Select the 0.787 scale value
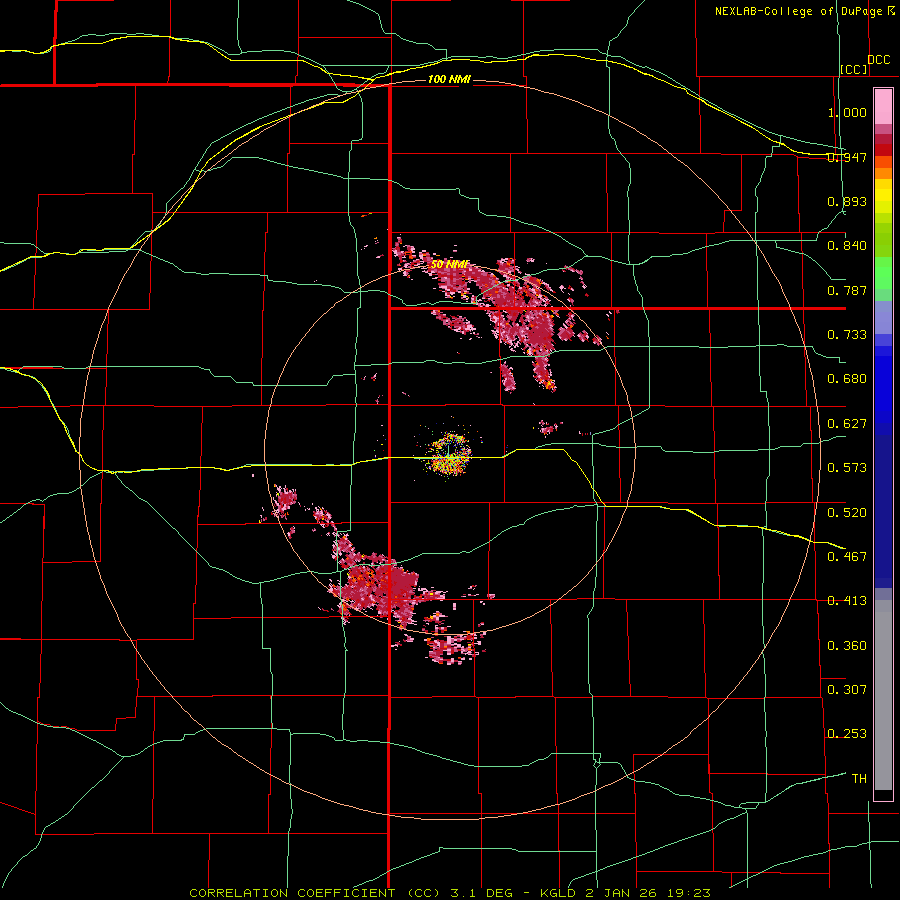 847,290
